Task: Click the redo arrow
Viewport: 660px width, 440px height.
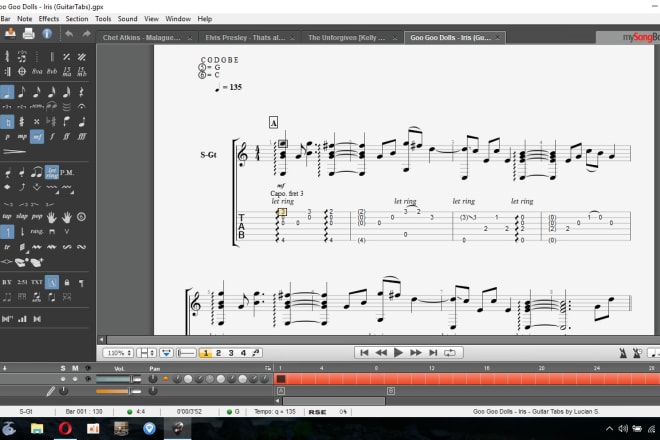Action: (x=86, y=34)
